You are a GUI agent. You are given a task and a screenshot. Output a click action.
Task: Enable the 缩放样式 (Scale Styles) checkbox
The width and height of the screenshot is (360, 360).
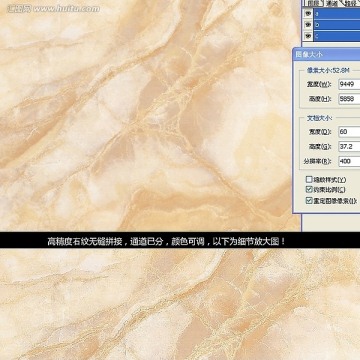(x=309, y=180)
